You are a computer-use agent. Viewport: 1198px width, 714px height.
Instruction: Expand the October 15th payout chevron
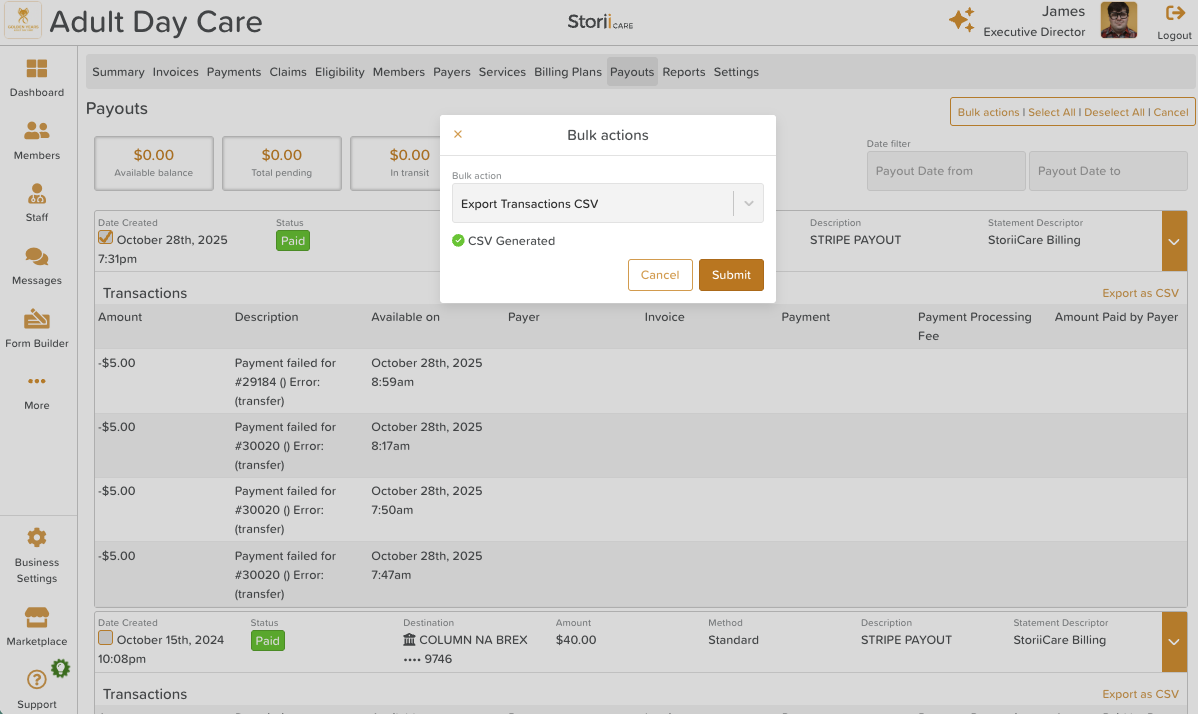pos(1174,641)
